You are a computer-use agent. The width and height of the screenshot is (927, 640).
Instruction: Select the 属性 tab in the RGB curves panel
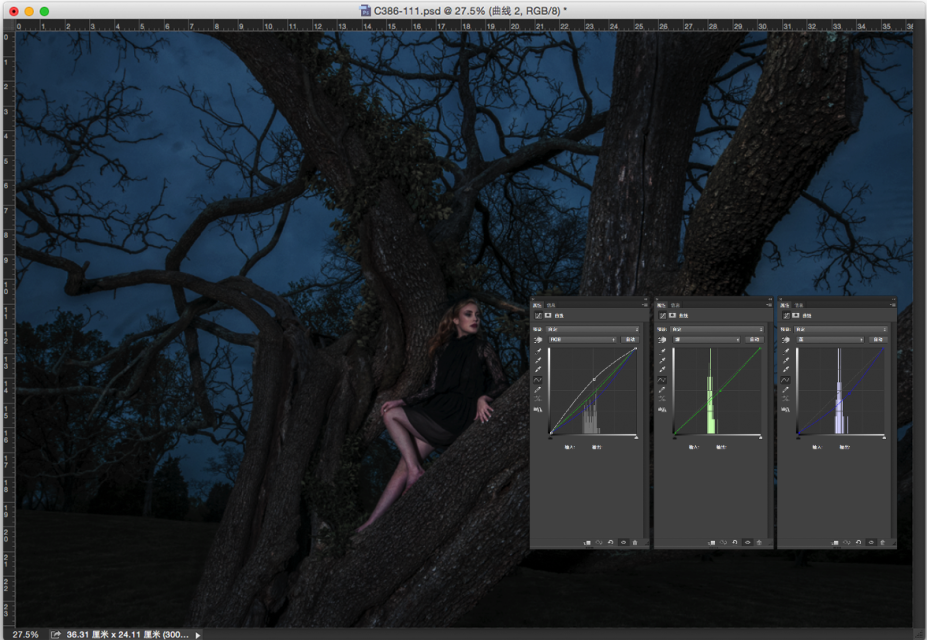(537, 305)
